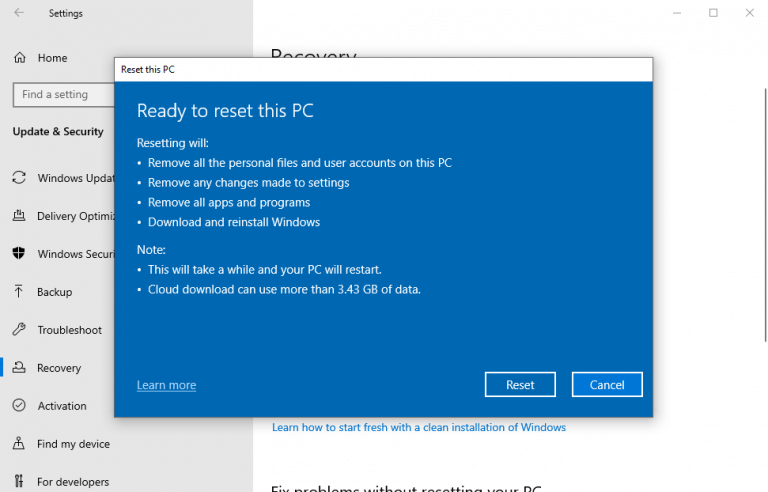
Task: Click the 'Update & Security' sidebar heading
Action: coord(58,132)
